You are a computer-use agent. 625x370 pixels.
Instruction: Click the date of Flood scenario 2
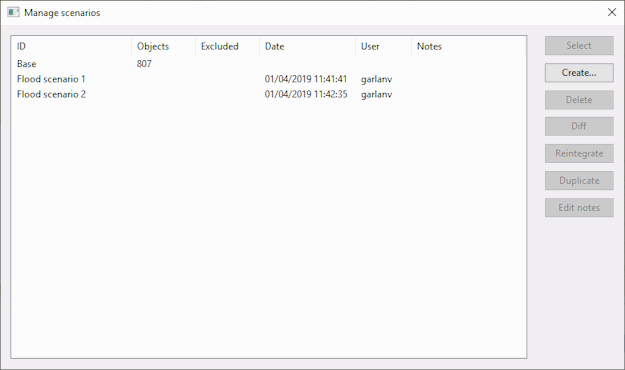[306, 94]
